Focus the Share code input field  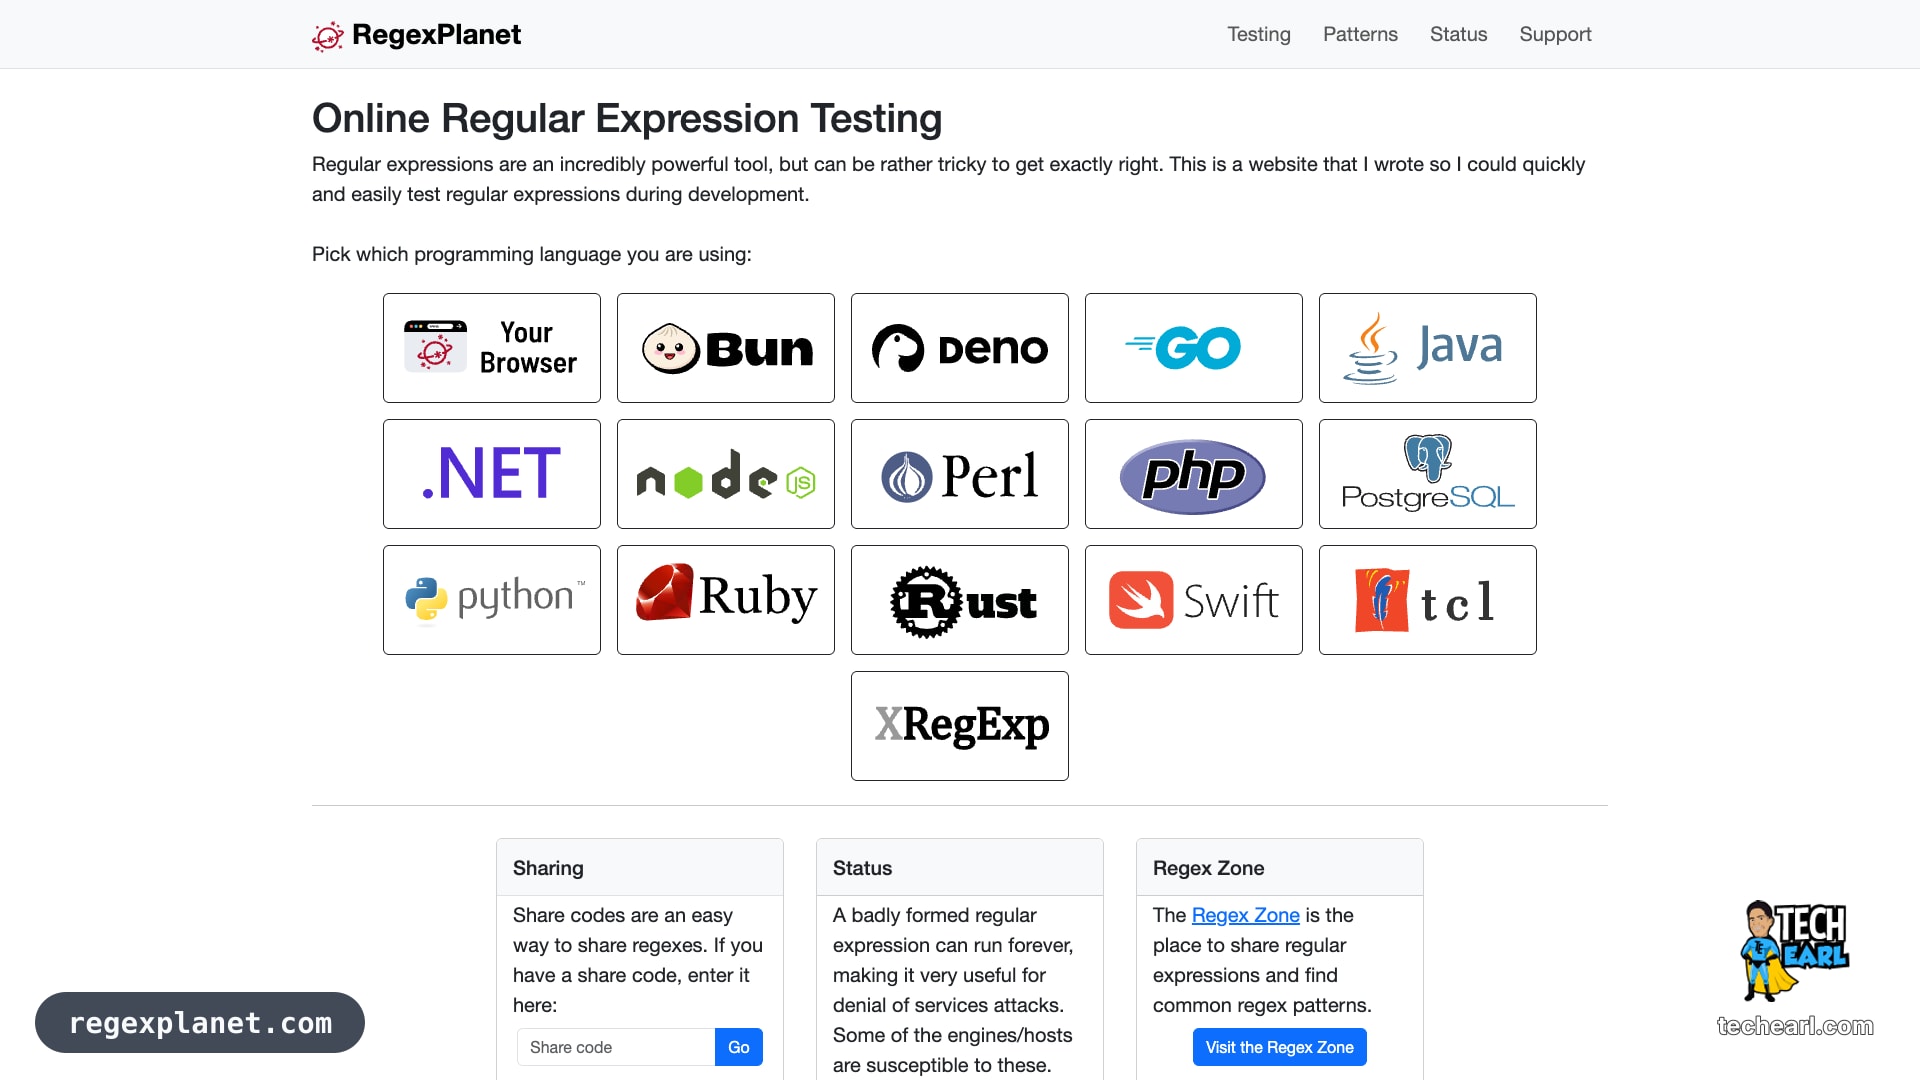pyautogui.click(x=616, y=1047)
